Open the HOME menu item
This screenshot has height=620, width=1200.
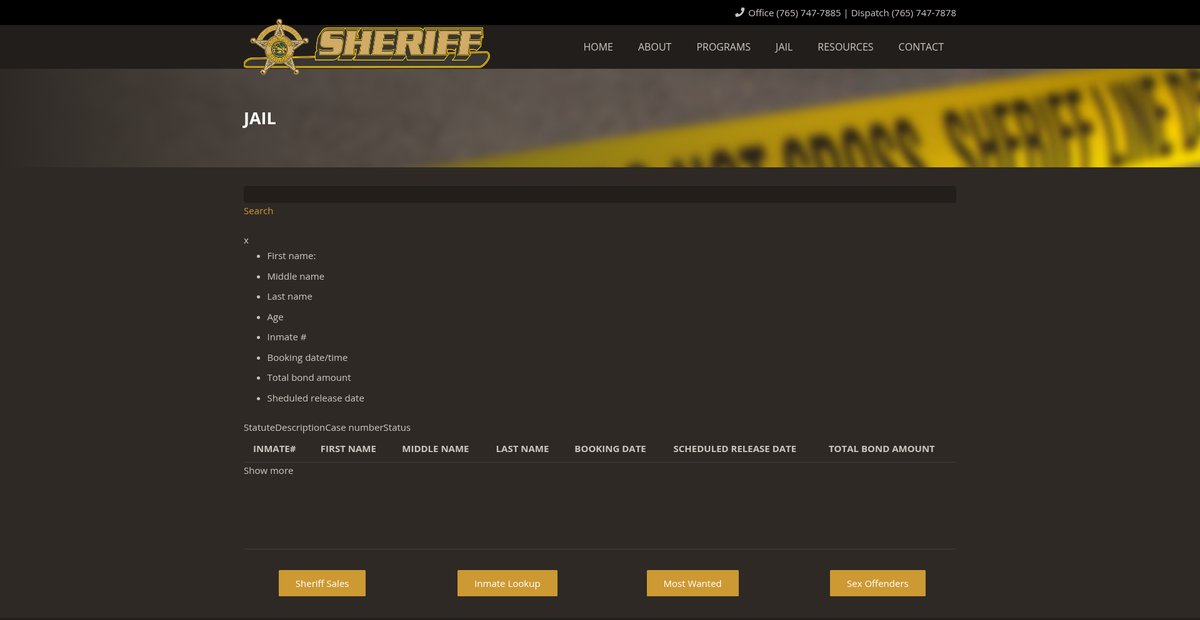598,47
